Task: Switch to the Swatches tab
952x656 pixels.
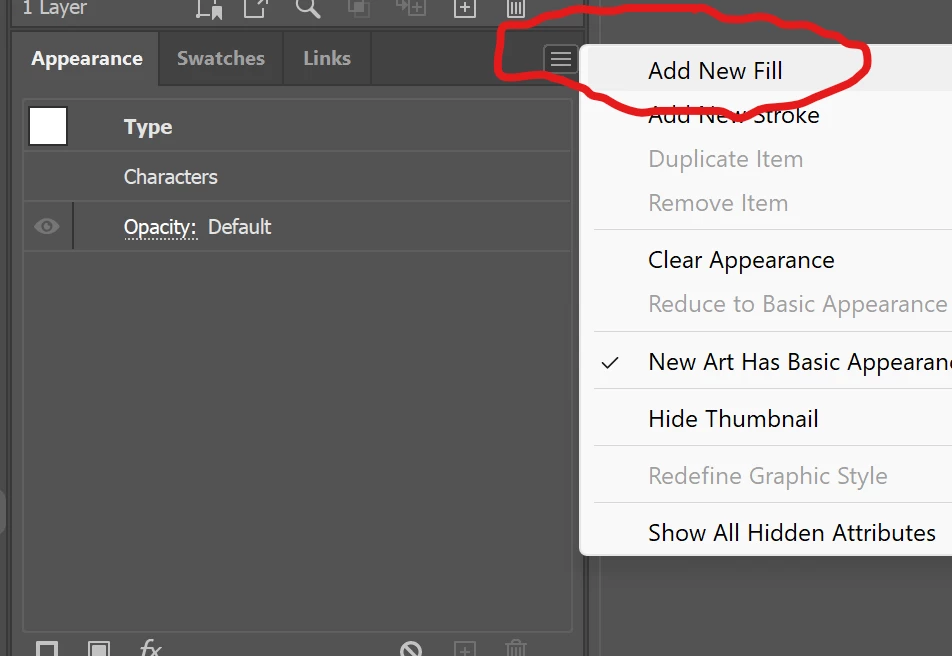Action: 221,58
